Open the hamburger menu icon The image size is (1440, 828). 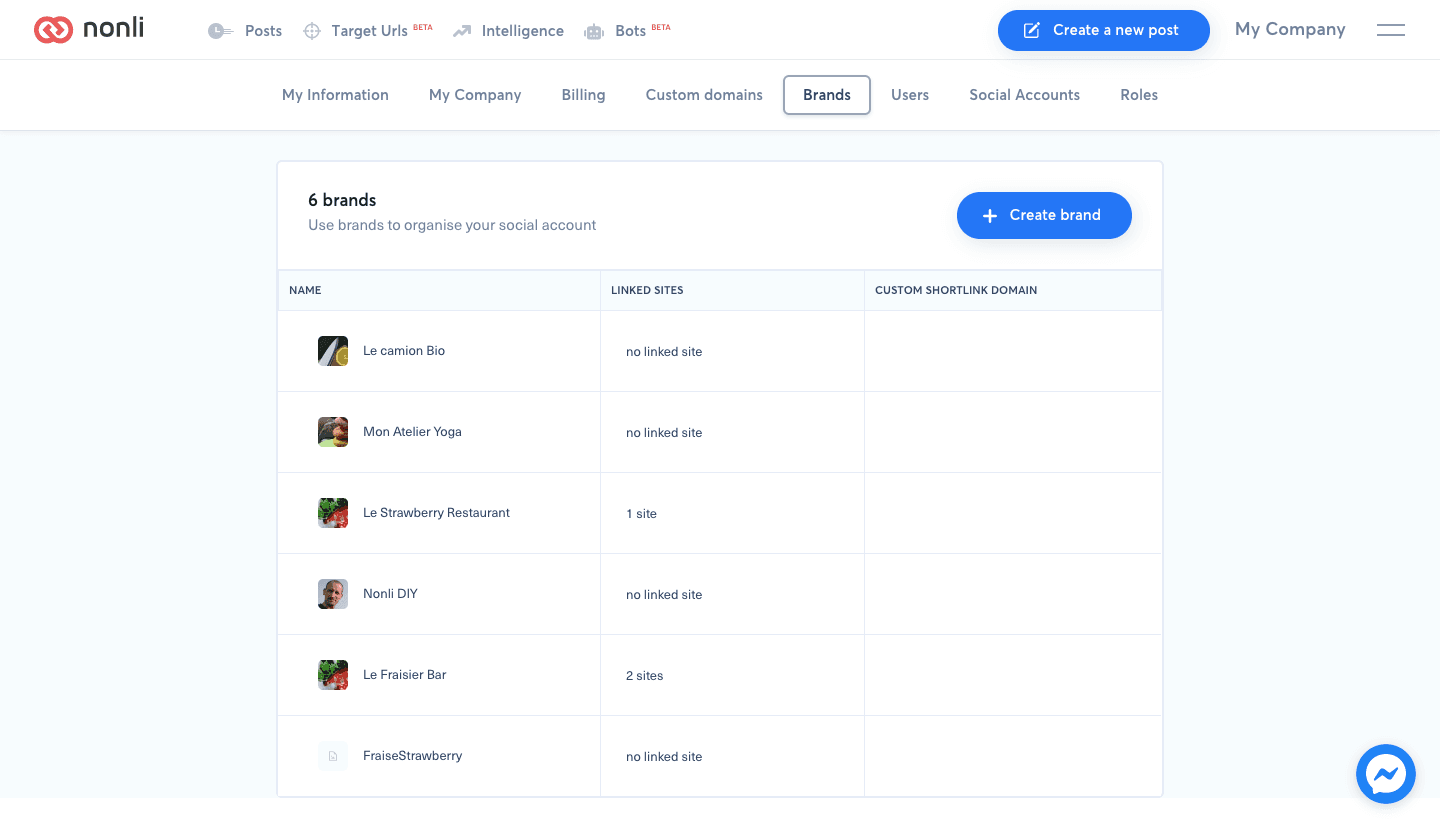point(1391,30)
